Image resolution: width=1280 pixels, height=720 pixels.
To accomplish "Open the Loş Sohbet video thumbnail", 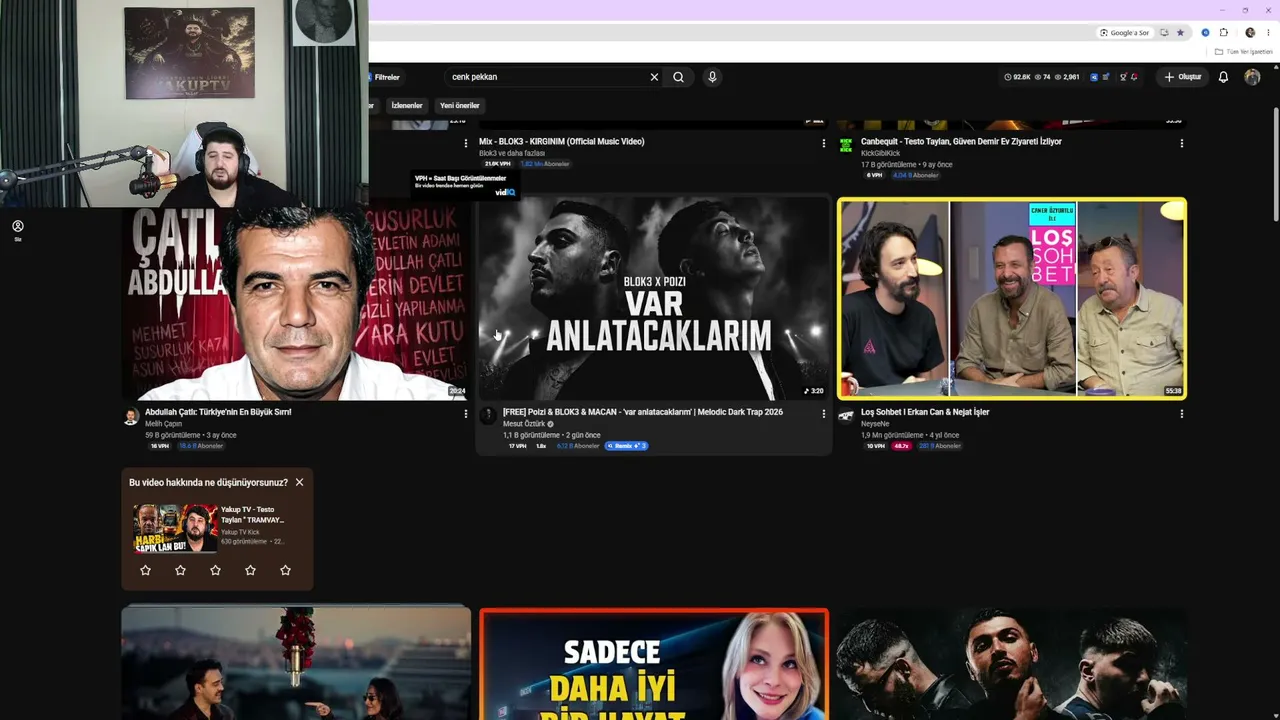I will [1012, 298].
